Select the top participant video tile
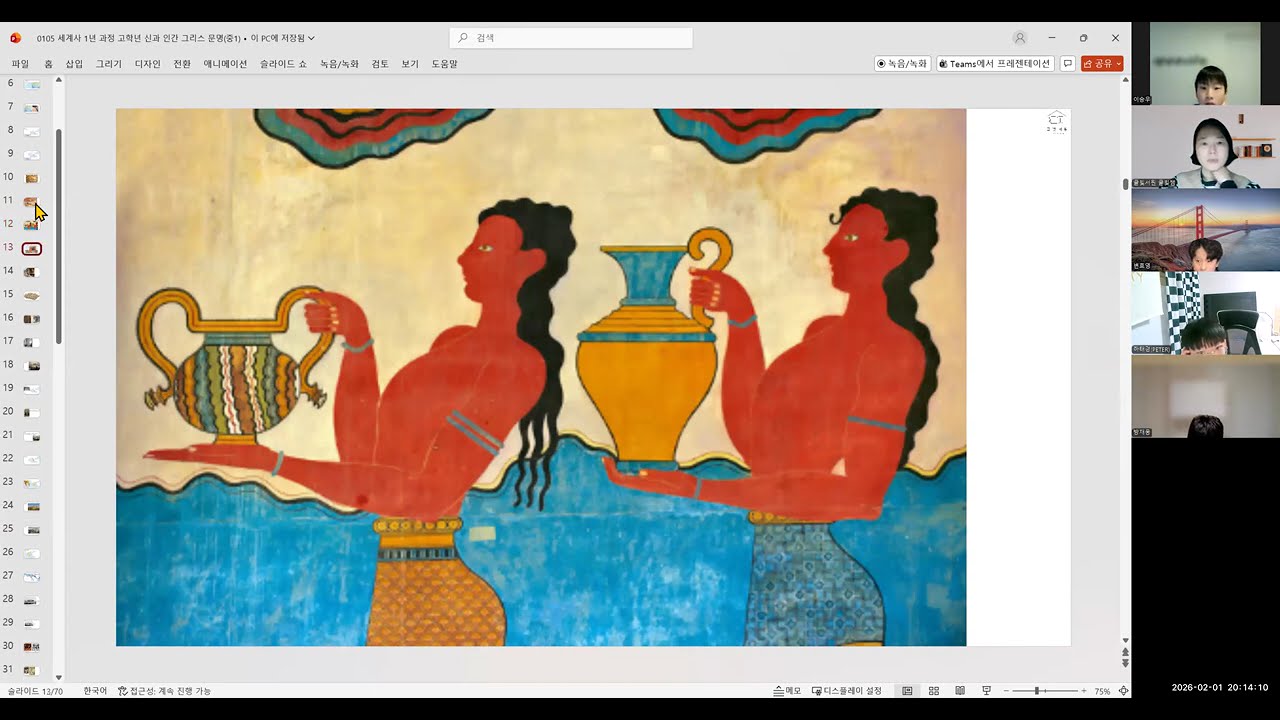The width and height of the screenshot is (1280, 720). coord(1205,64)
